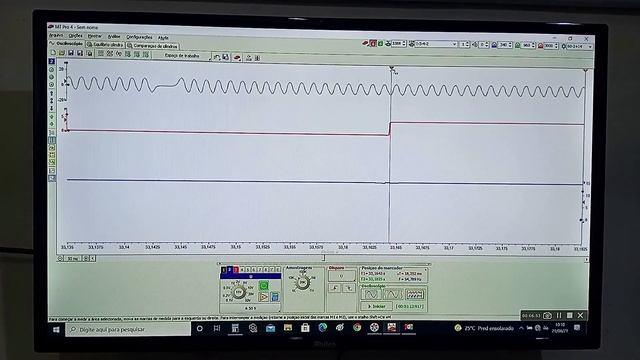Pause the screen recording overlay
The width and height of the screenshot is (640, 360).
point(559,316)
